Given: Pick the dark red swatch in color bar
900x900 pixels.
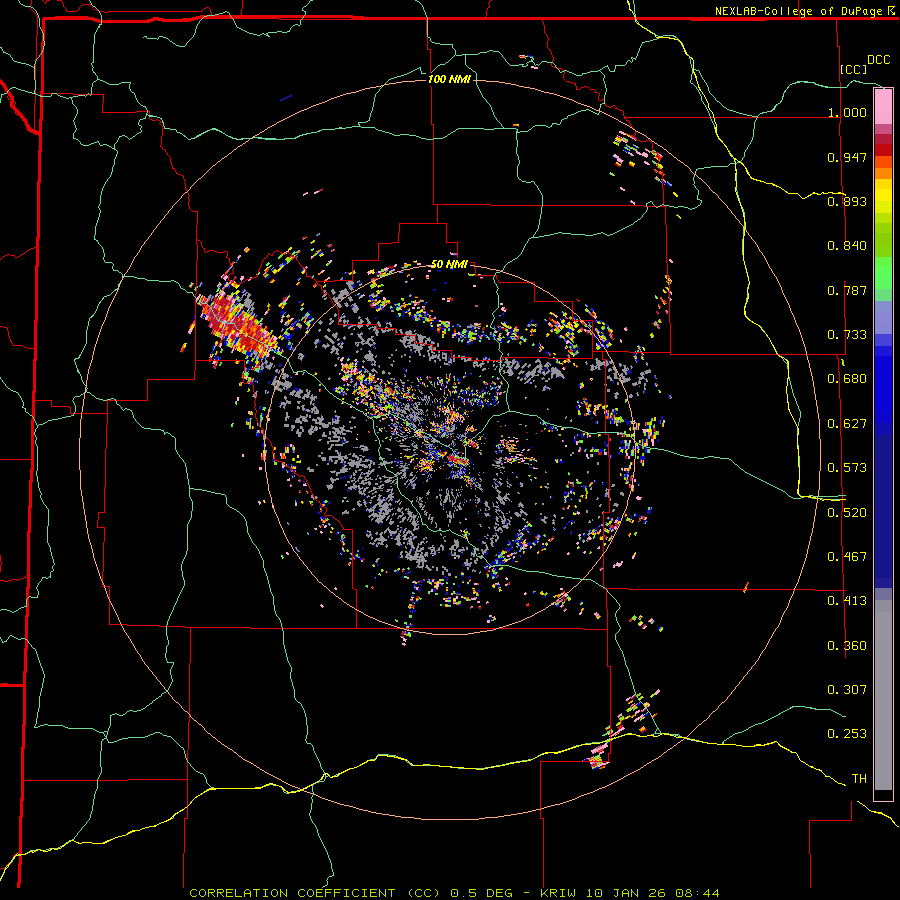Looking at the screenshot, I should coord(883,149).
